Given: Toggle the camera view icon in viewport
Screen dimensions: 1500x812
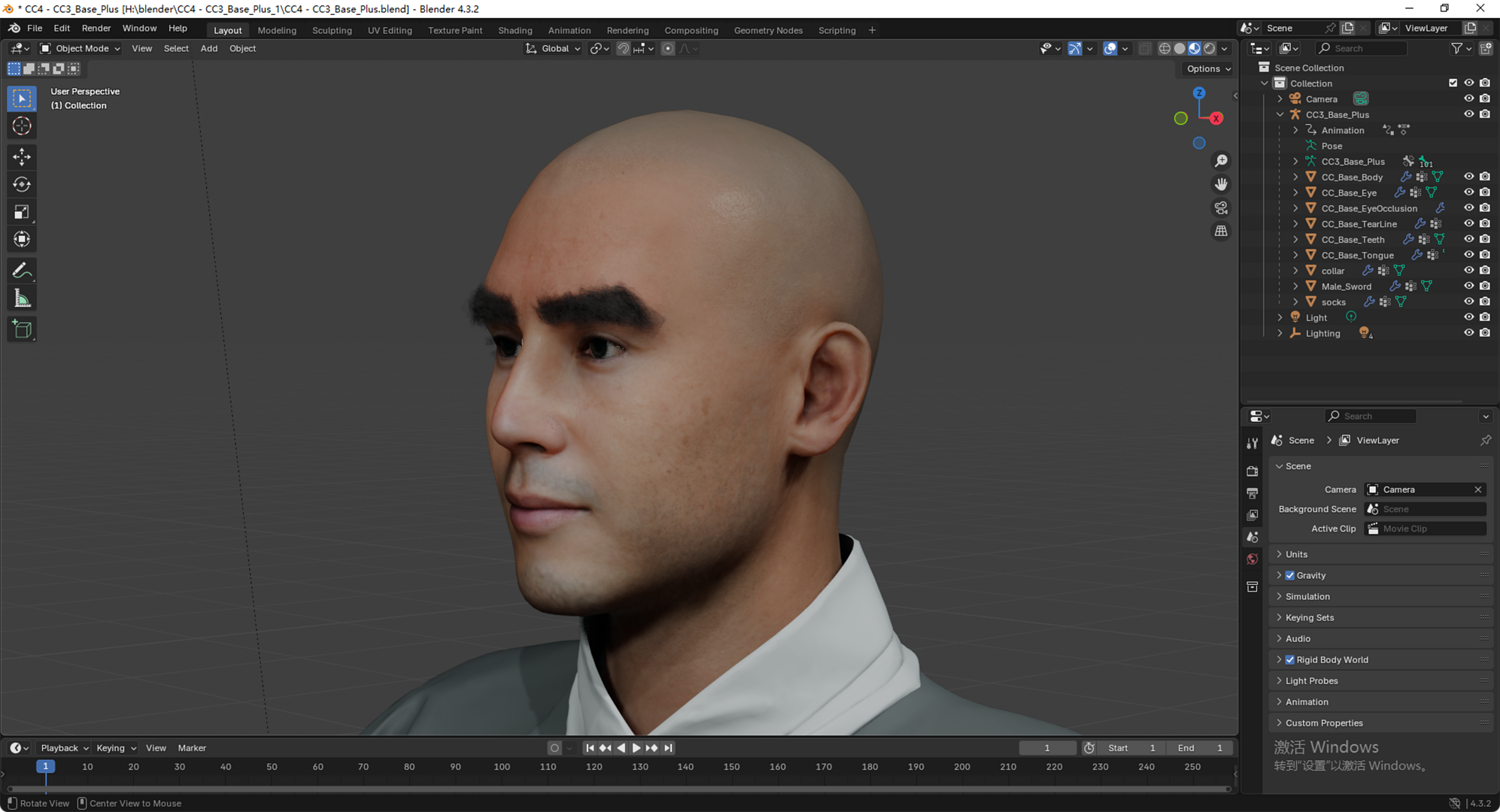Looking at the screenshot, I should point(1221,208).
